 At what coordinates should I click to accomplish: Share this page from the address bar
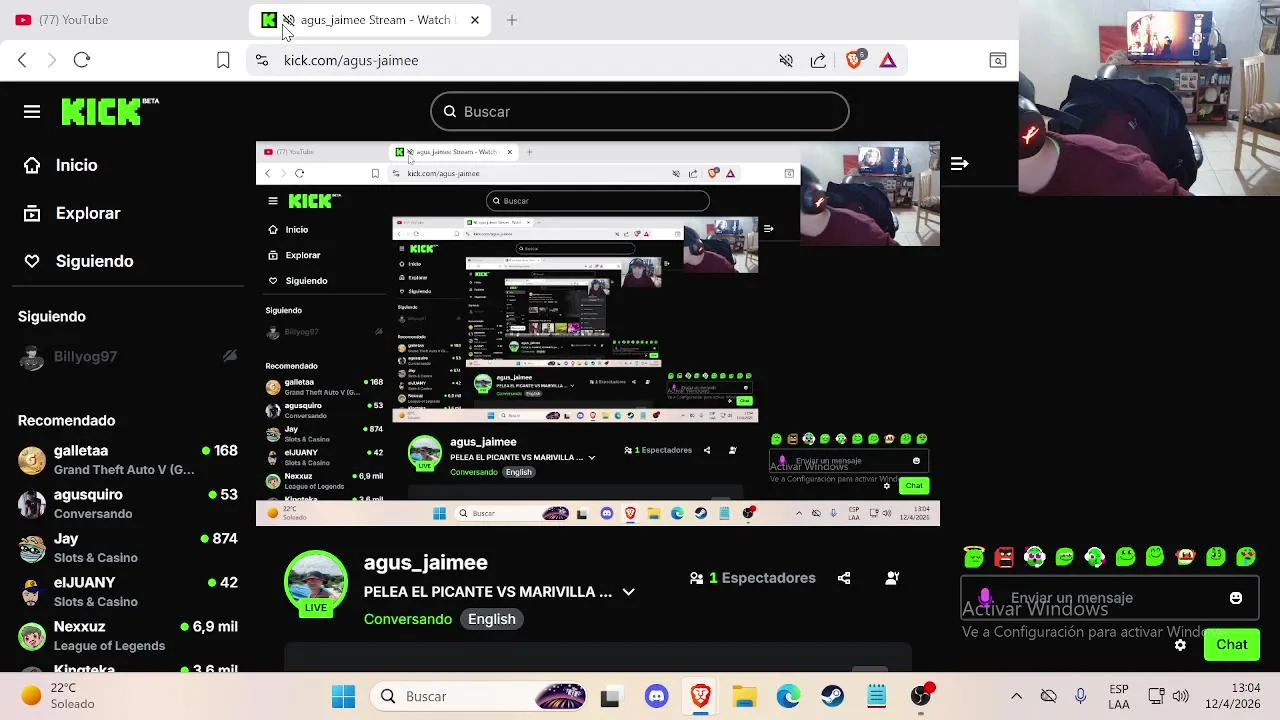[818, 60]
